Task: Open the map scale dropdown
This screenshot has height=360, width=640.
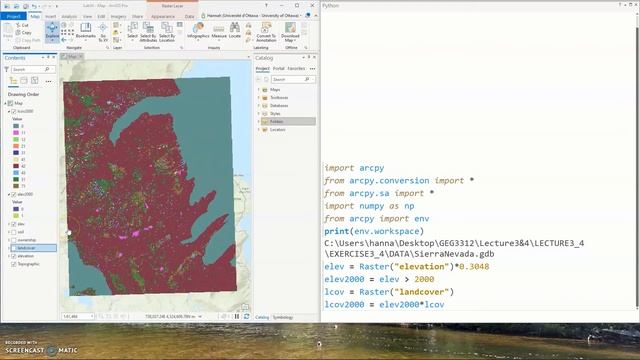Action: 92,316
